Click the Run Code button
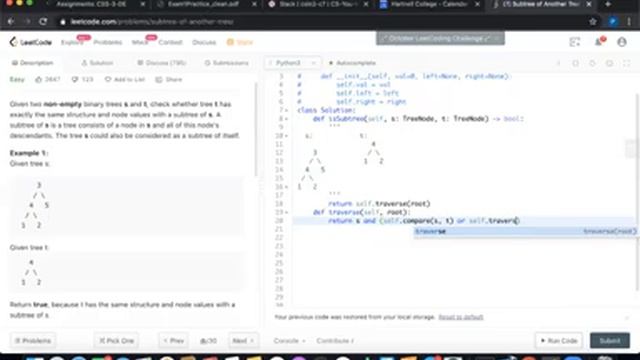 (559, 340)
